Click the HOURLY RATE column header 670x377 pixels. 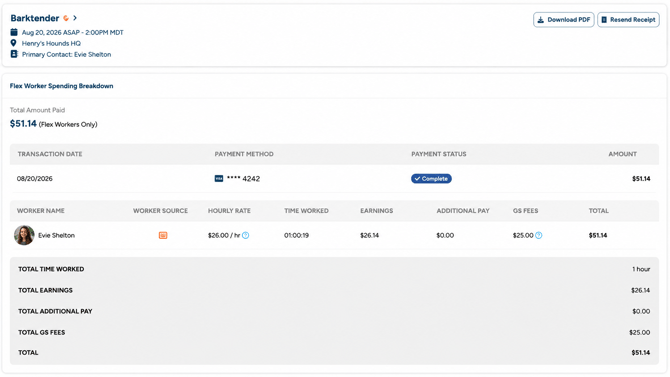(x=229, y=211)
